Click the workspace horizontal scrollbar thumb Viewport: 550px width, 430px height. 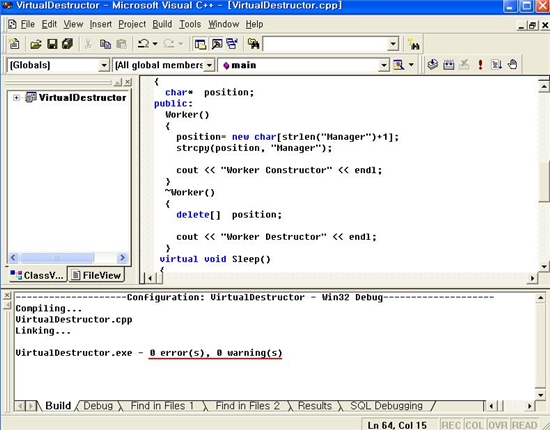(57, 258)
